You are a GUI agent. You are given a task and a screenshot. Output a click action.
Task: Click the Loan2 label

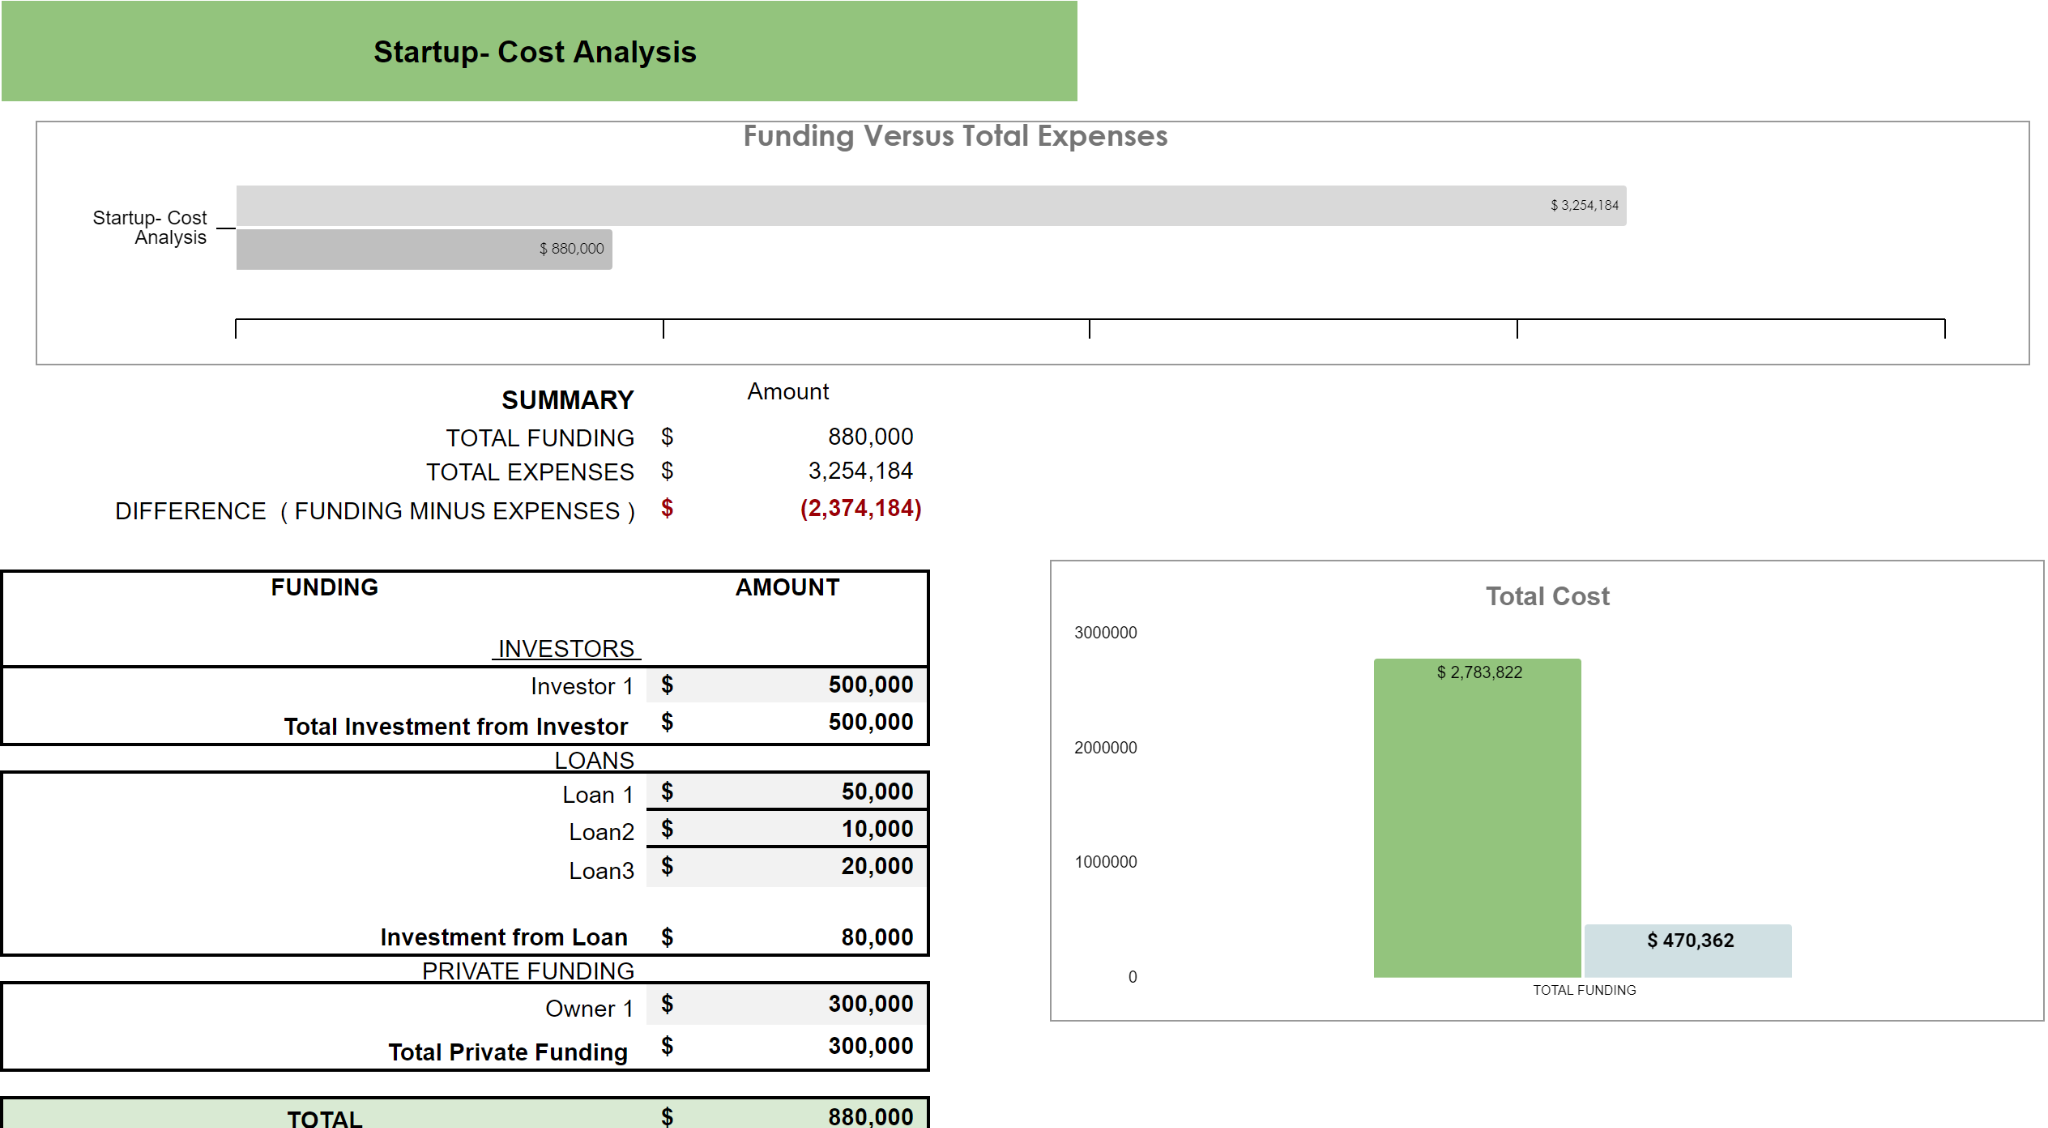pyautogui.click(x=601, y=832)
